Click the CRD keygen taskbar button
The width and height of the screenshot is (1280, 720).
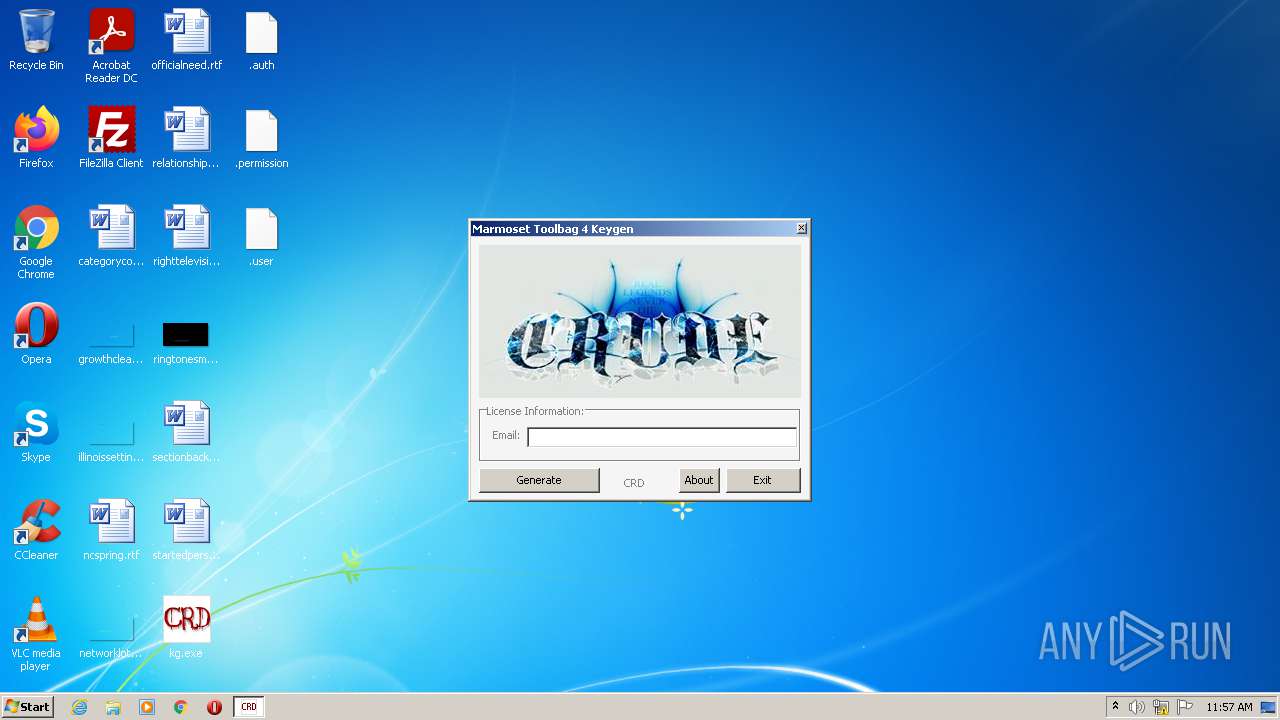[x=249, y=707]
